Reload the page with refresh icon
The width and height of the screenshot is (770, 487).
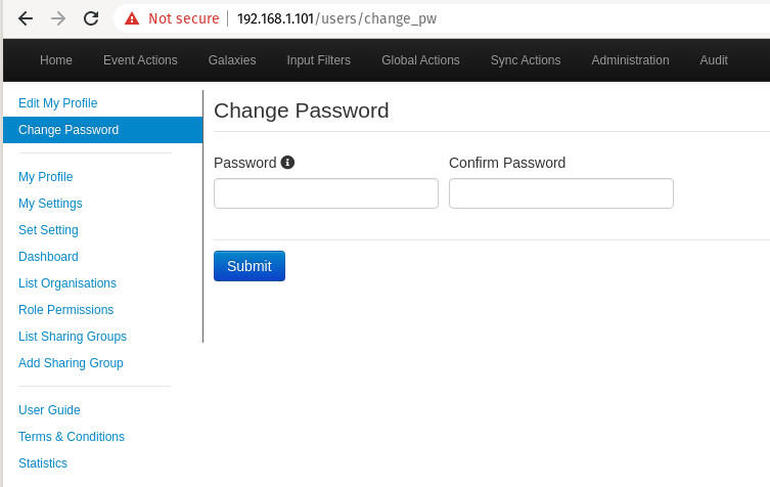[x=91, y=19]
